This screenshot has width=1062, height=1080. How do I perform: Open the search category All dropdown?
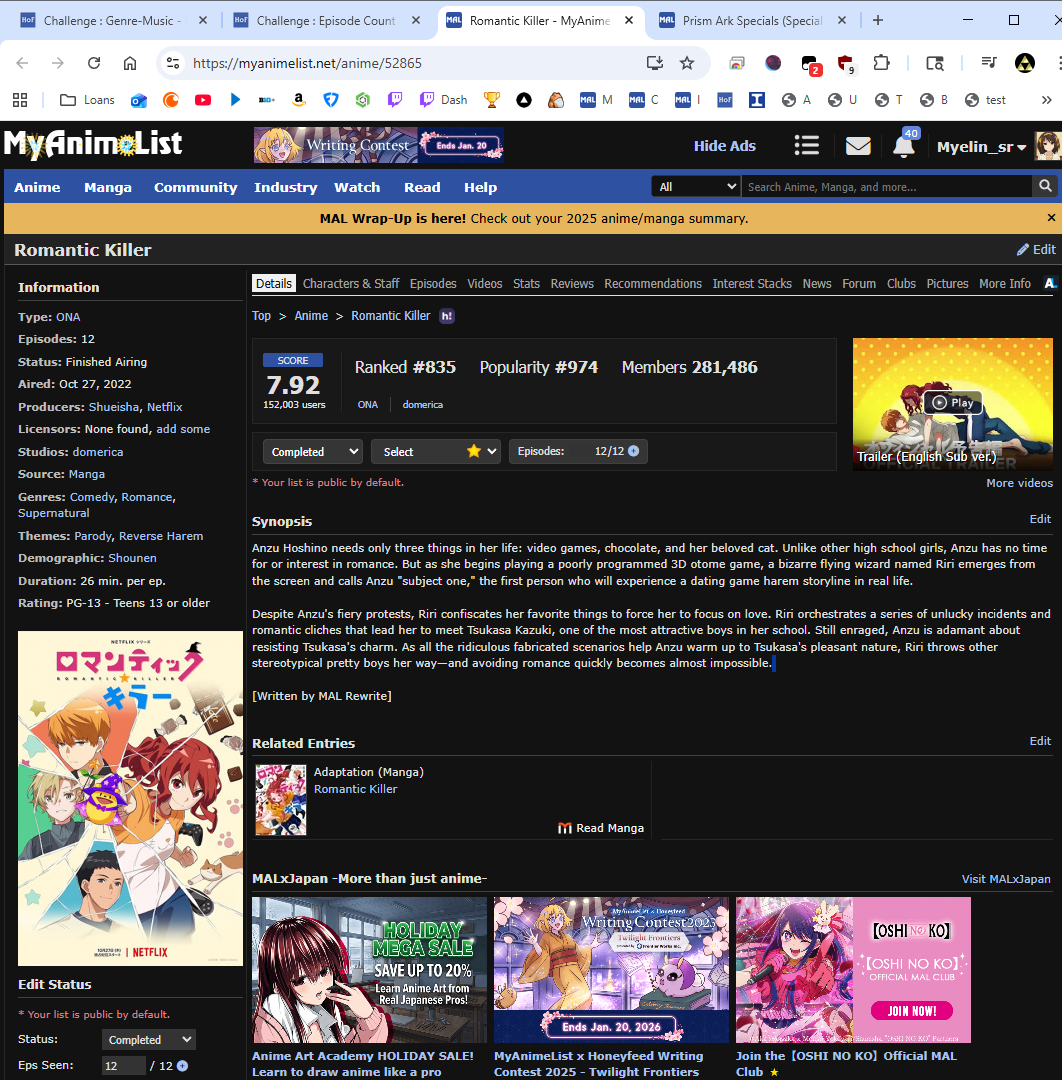click(696, 187)
